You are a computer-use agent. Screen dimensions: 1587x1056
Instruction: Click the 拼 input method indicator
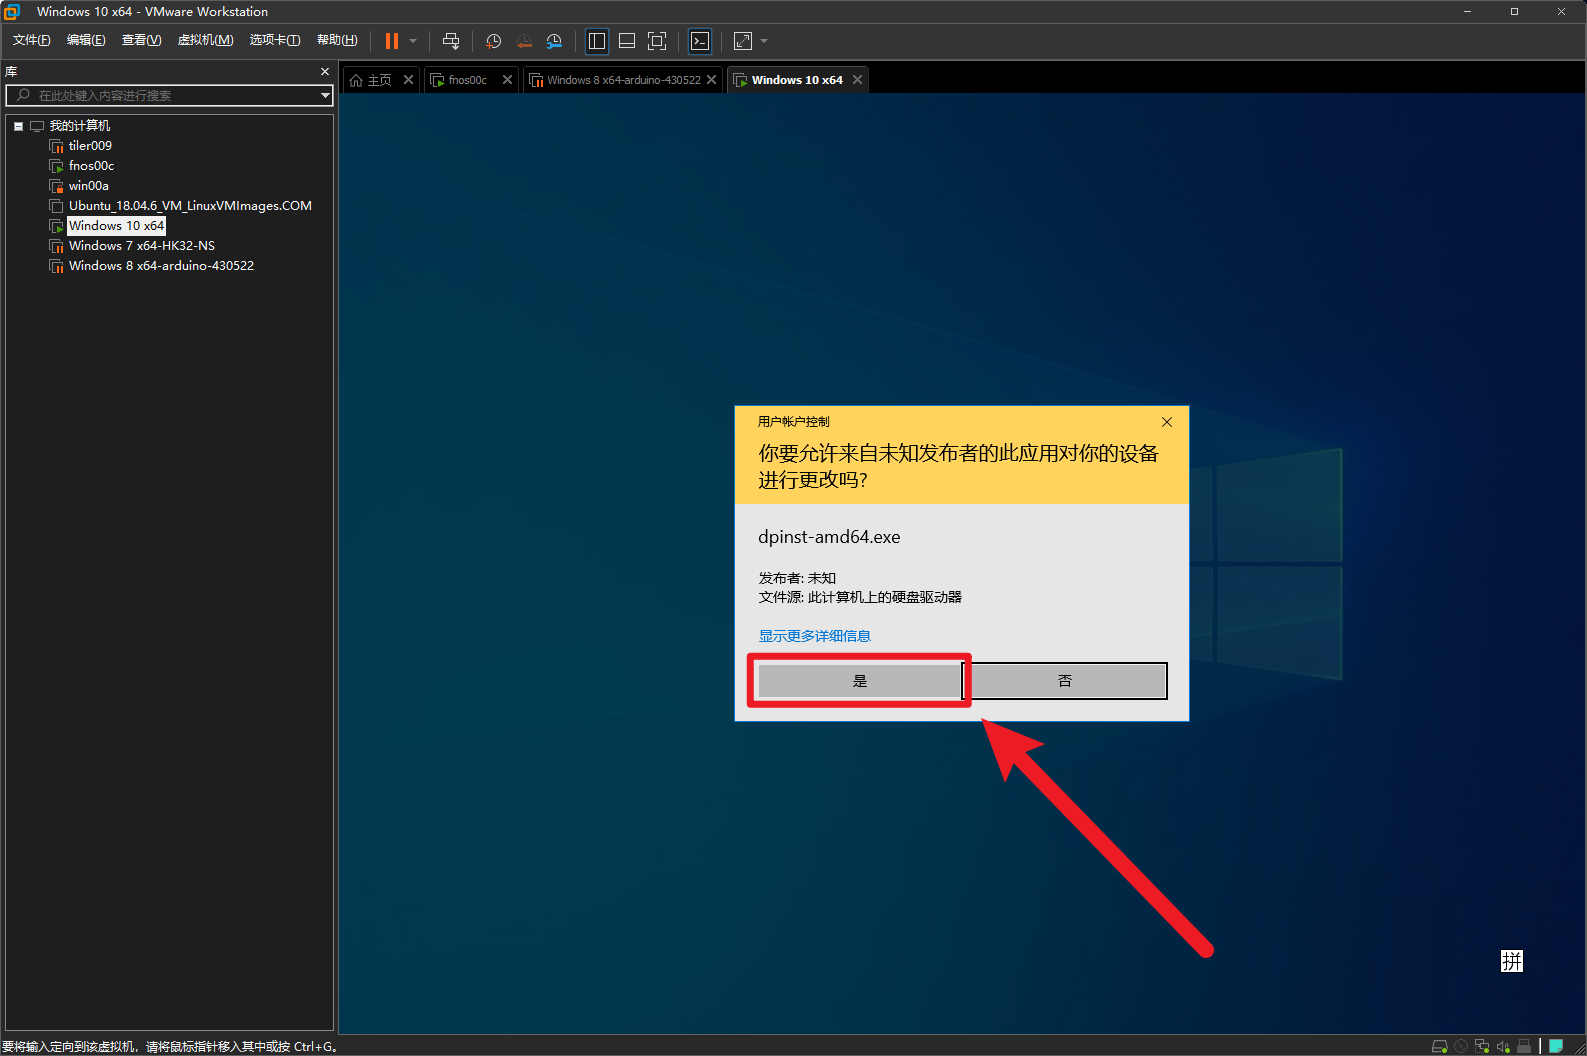tap(1512, 961)
